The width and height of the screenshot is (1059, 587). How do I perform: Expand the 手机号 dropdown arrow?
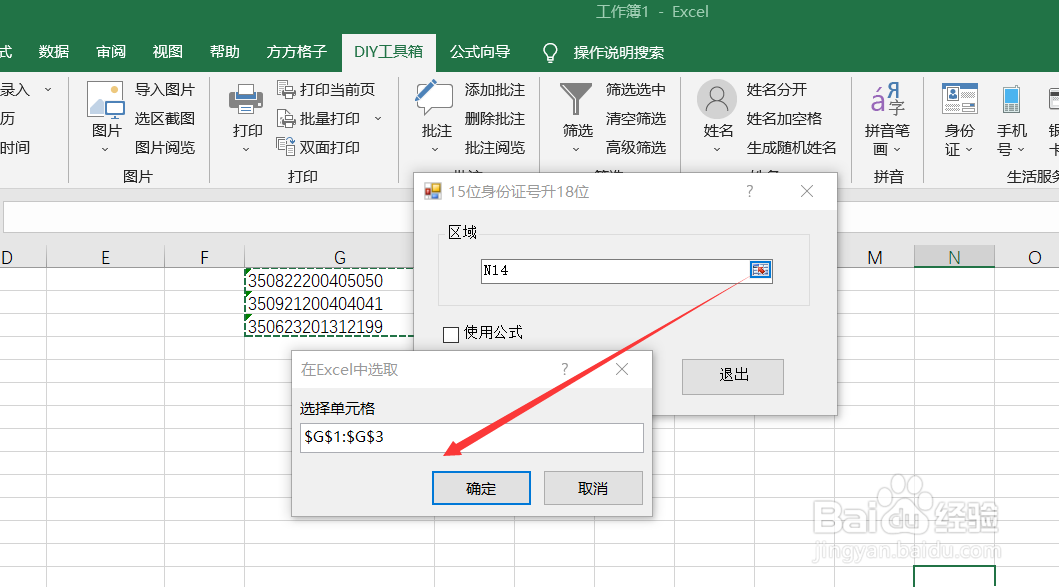[1021, 149]
